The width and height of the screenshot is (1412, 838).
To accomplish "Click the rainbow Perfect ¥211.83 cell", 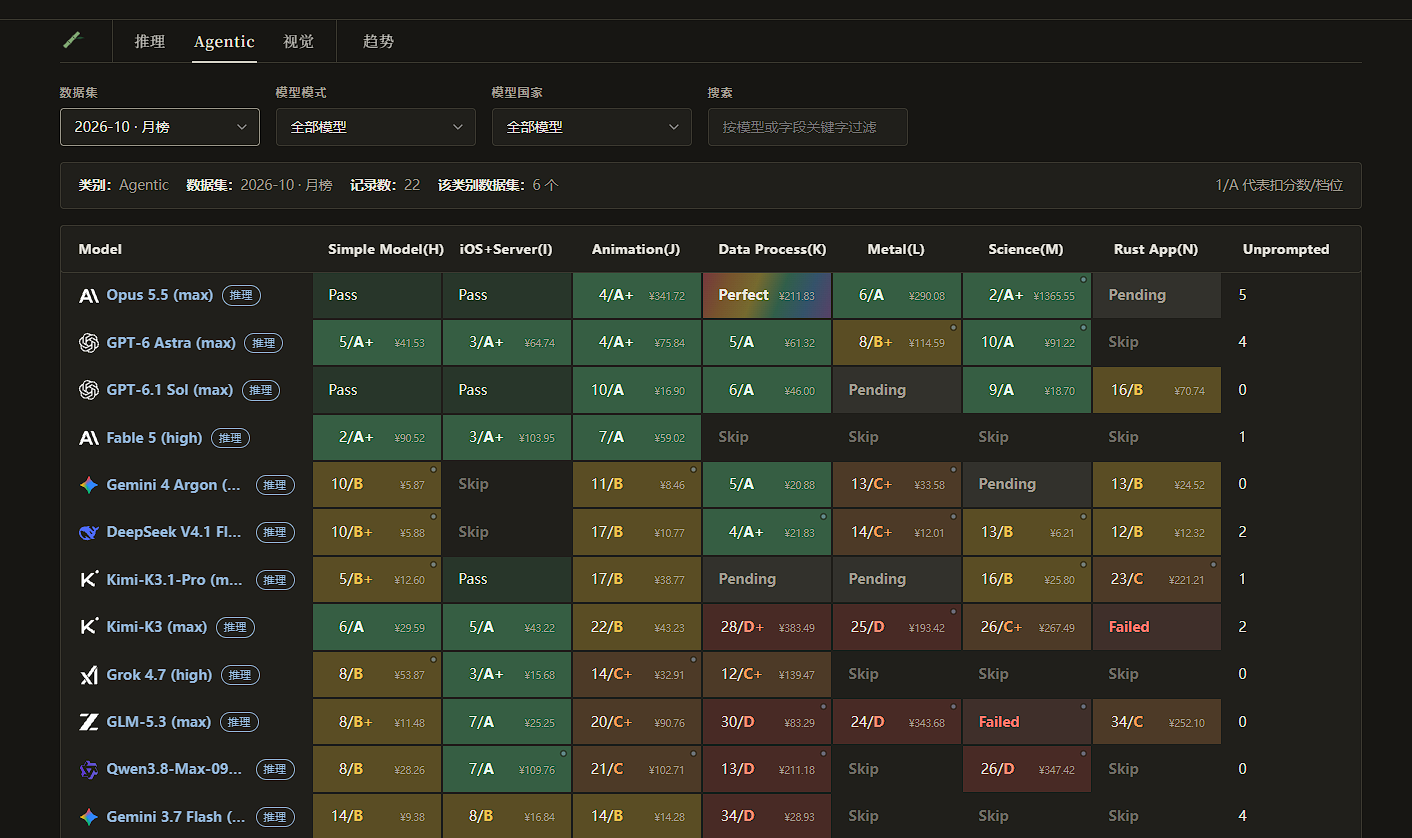I will [767, 295].
